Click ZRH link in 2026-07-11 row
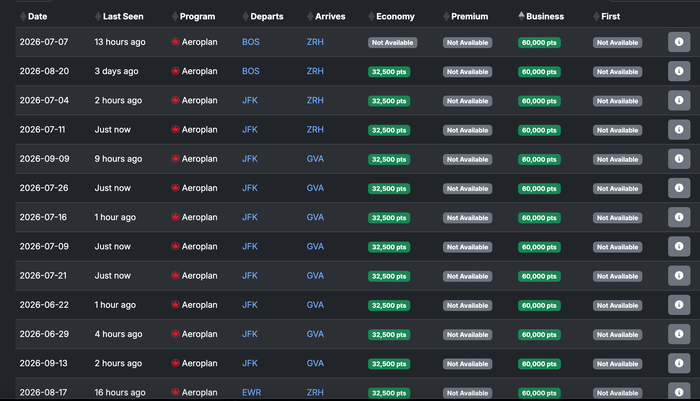The height and width of the screenshot is (401, 700). pos(315,129)
